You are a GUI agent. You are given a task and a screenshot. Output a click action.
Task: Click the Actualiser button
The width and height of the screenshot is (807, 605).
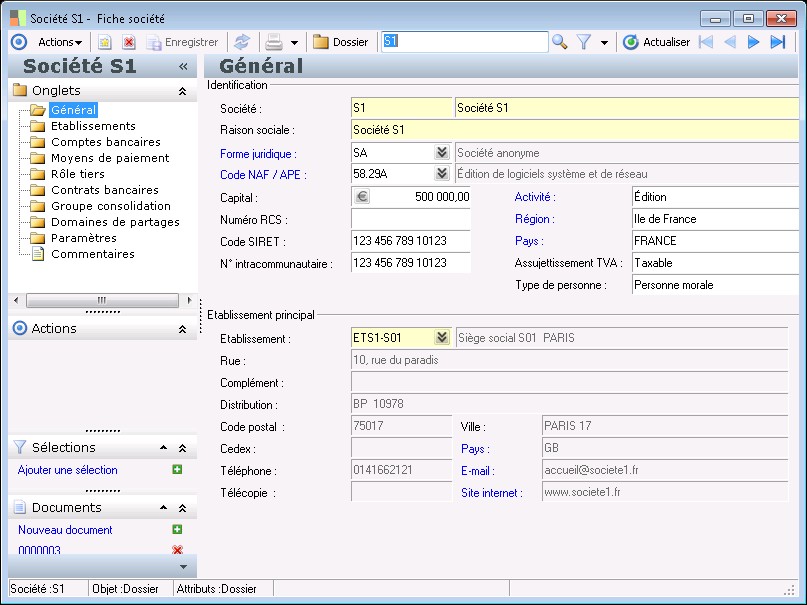click(x=657, y=42)
